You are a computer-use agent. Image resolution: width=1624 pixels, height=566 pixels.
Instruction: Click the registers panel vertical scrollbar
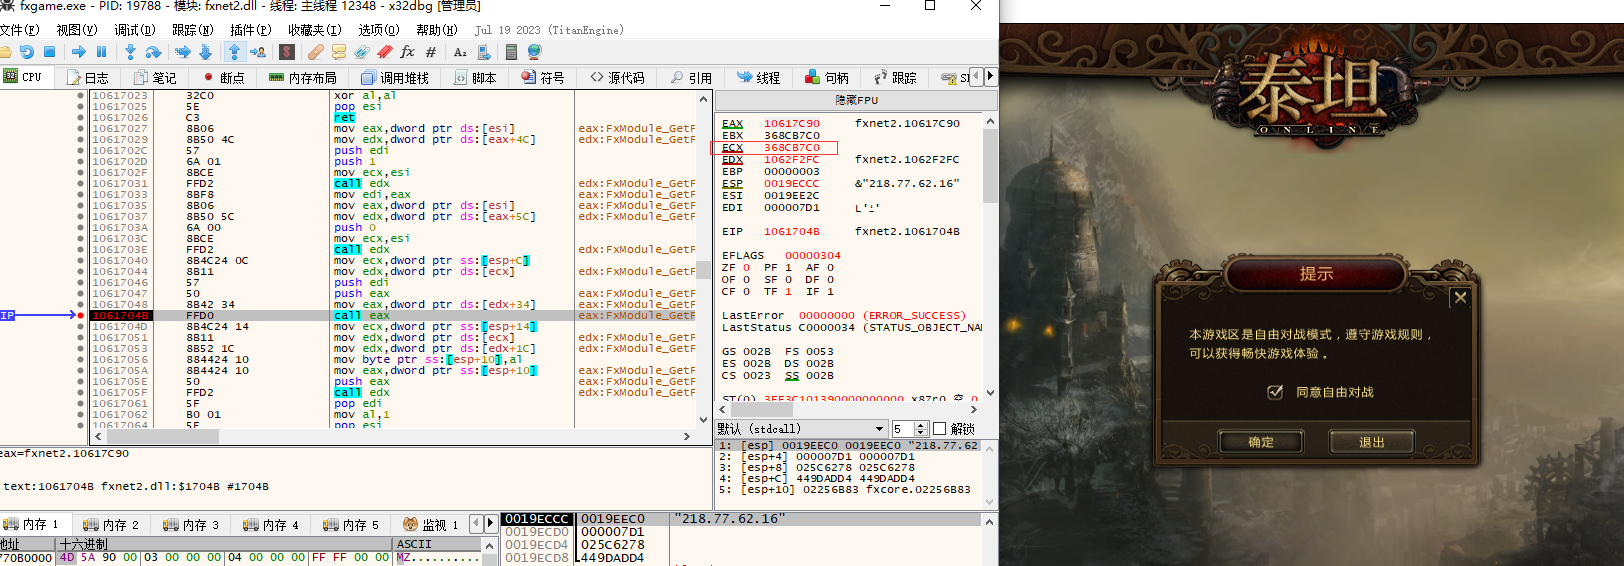[990, 256]
